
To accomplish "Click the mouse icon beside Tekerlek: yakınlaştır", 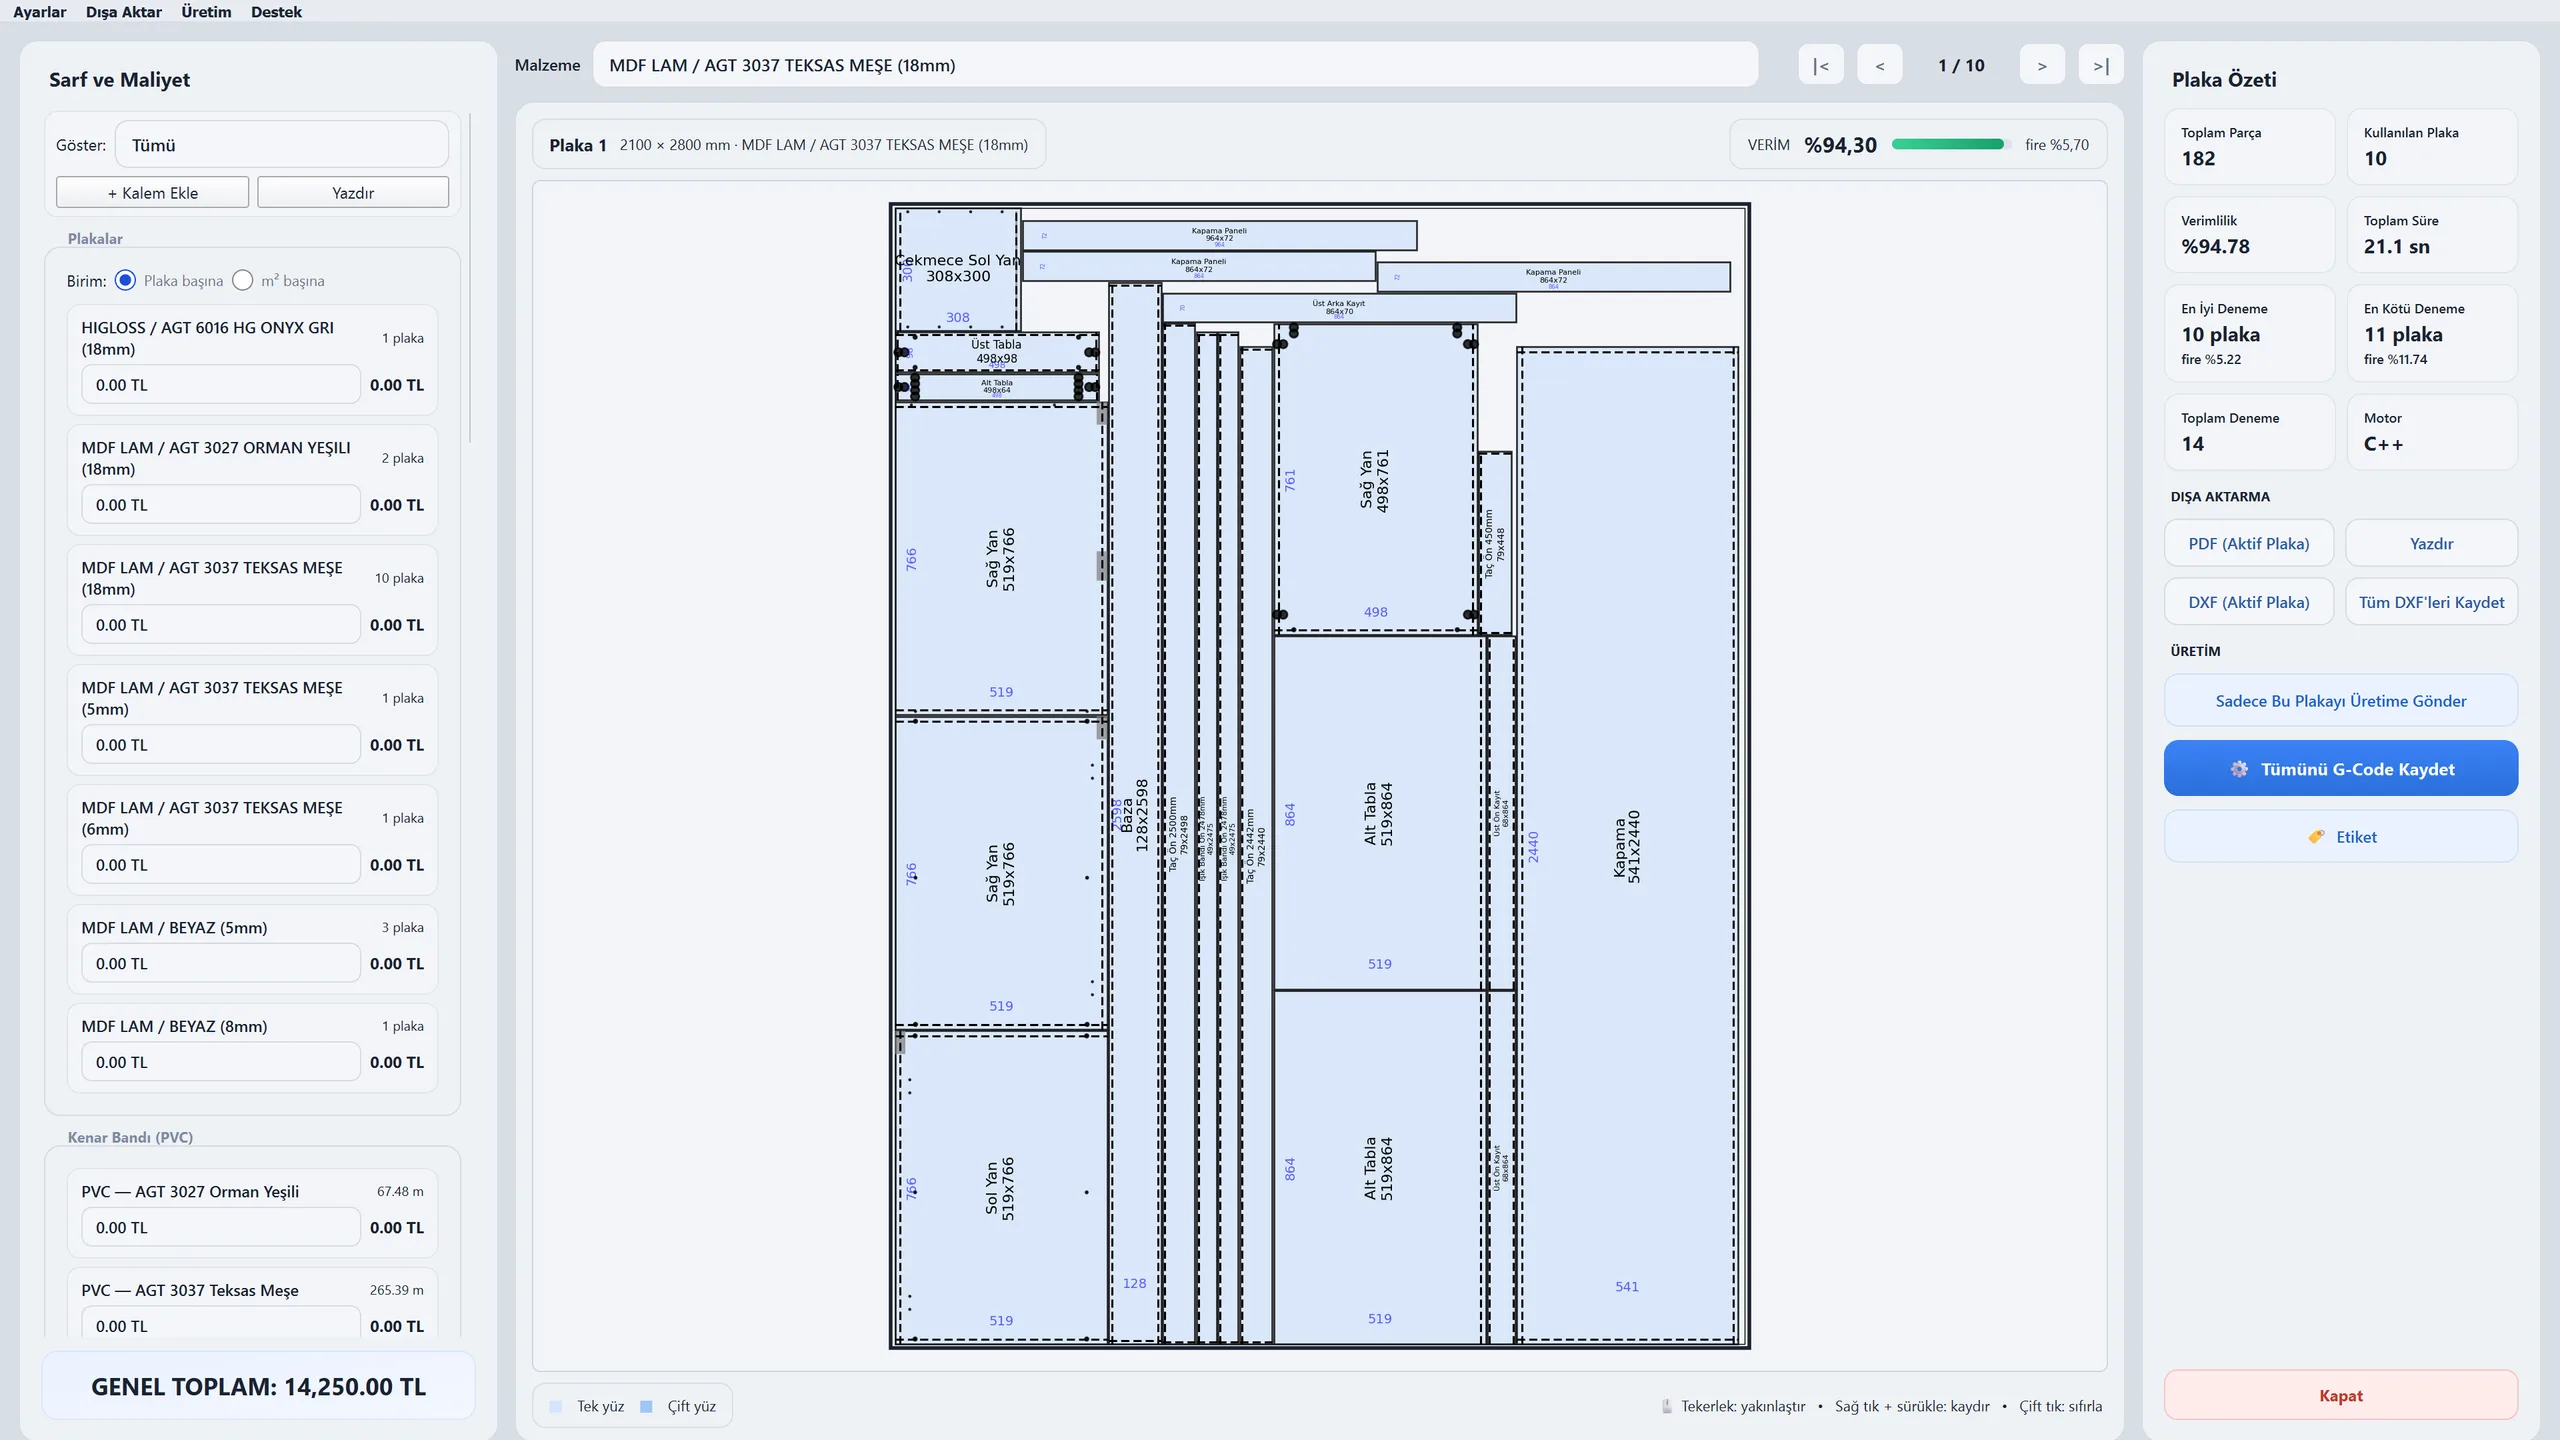I will [1667, 1406].
